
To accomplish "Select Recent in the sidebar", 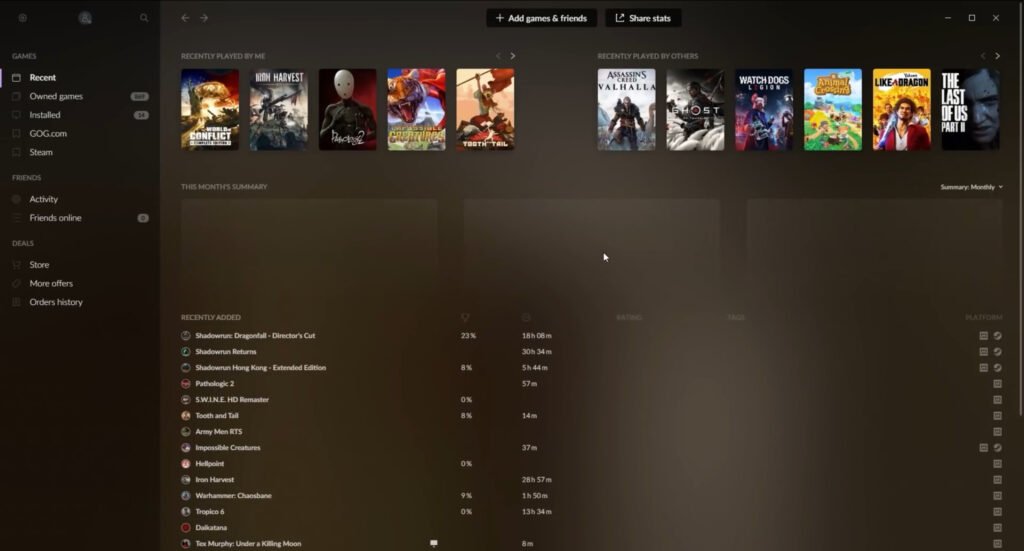I will (x=42, y=77).
